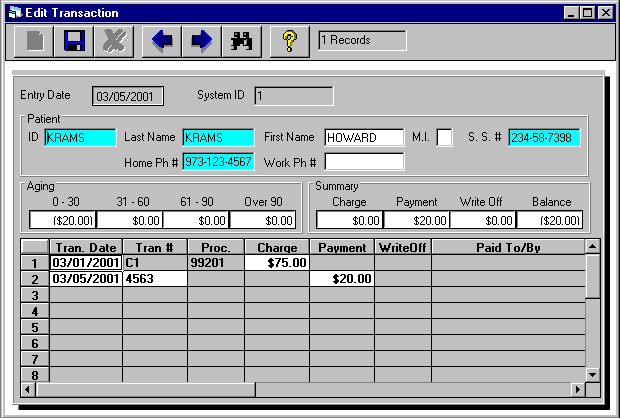Viewport: 620px width, 418px height.
Task: Go to previous record with left arrow
Action: point(162,41)
